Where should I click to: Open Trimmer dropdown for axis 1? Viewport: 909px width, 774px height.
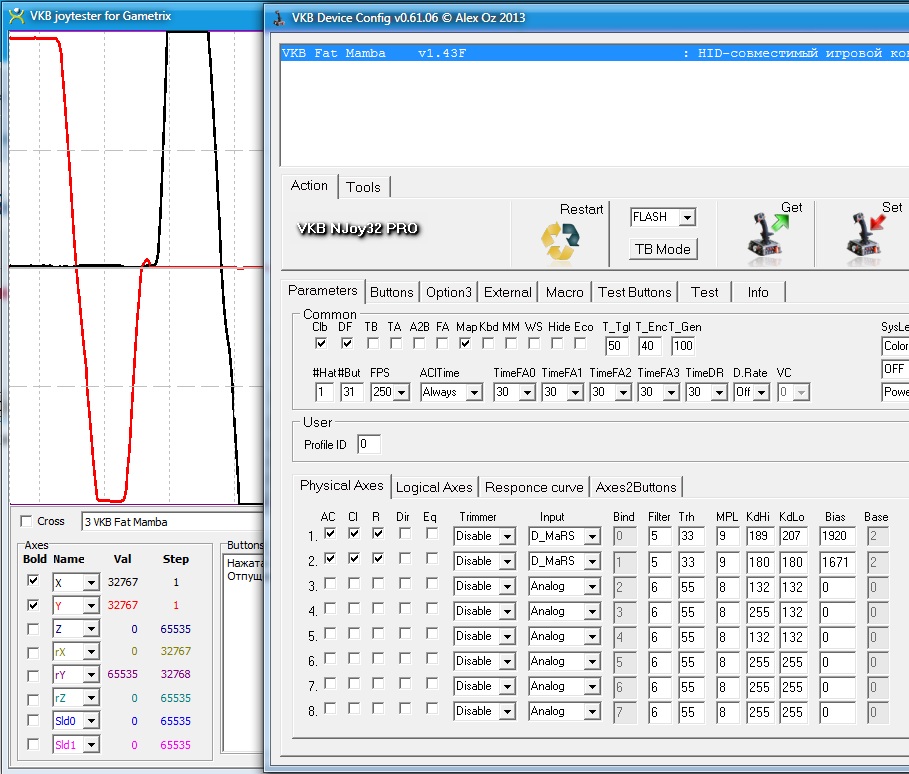pos(507,536)
